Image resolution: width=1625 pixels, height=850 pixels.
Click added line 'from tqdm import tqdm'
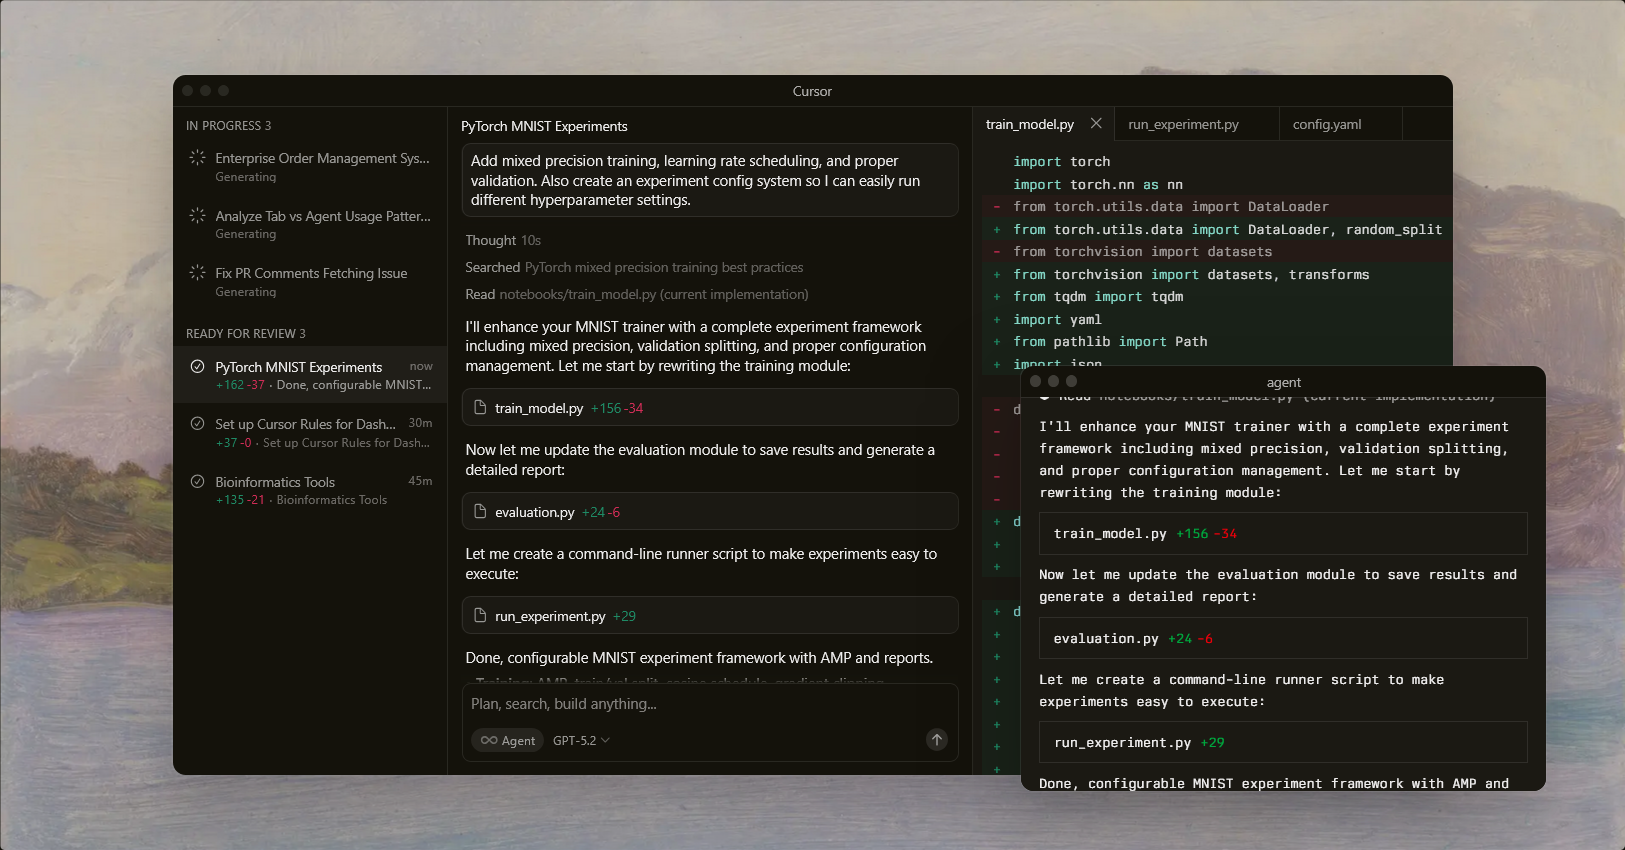pos(1217,297)
